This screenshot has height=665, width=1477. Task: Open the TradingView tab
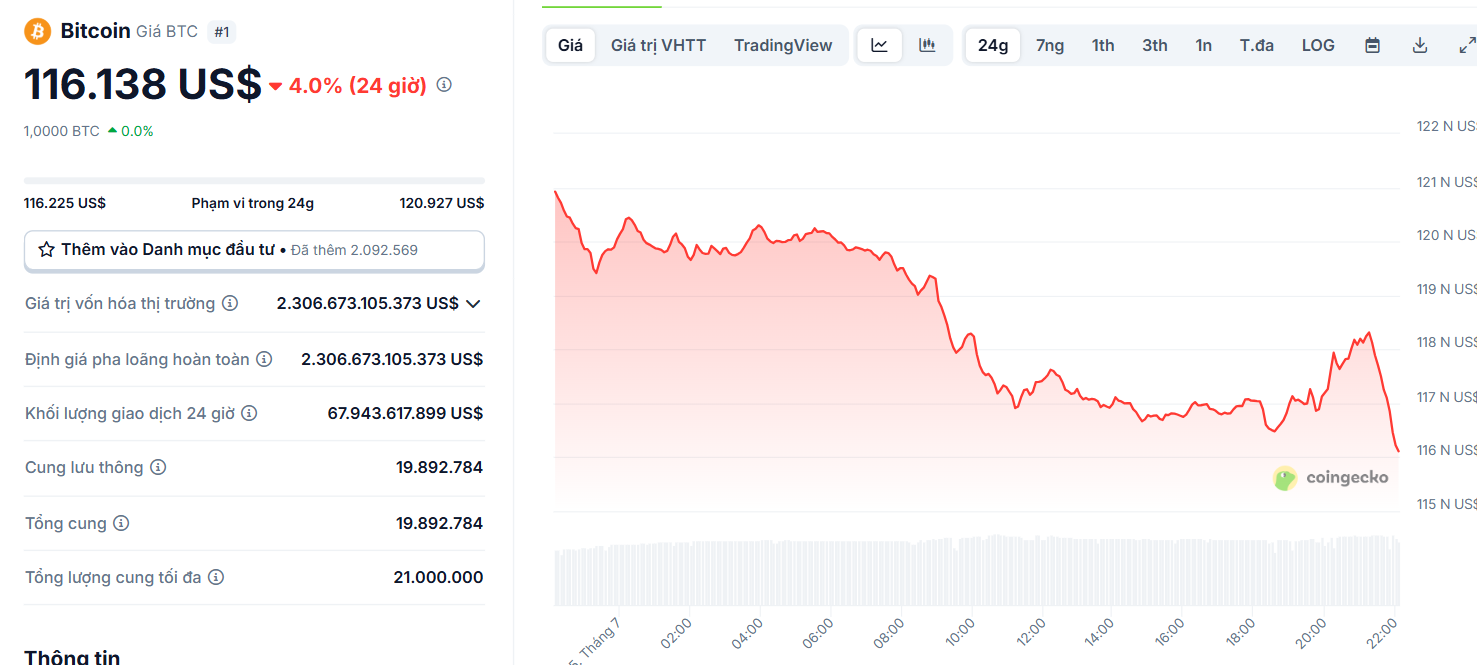coord(783,45)
